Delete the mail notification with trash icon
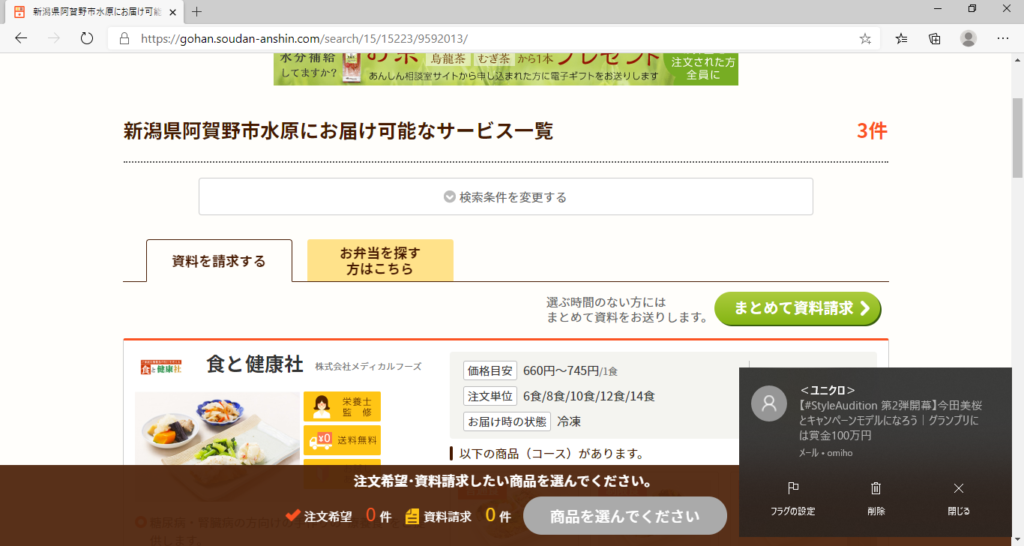Image resolution: width=1024 pixels, height=546 pixels. coord(876,499)
